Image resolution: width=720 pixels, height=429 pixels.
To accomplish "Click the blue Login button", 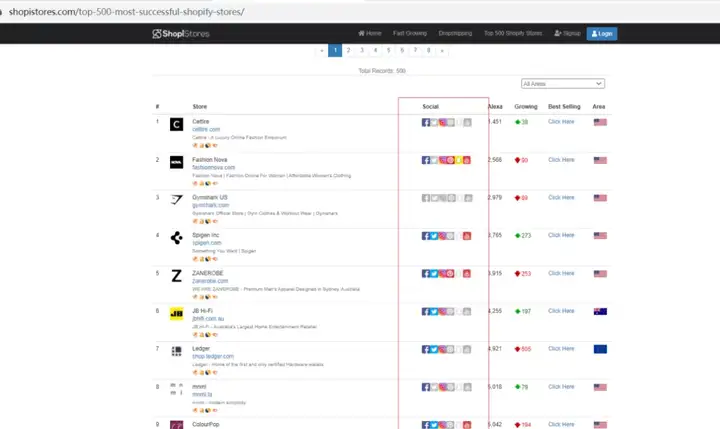I will pos(602,34).
